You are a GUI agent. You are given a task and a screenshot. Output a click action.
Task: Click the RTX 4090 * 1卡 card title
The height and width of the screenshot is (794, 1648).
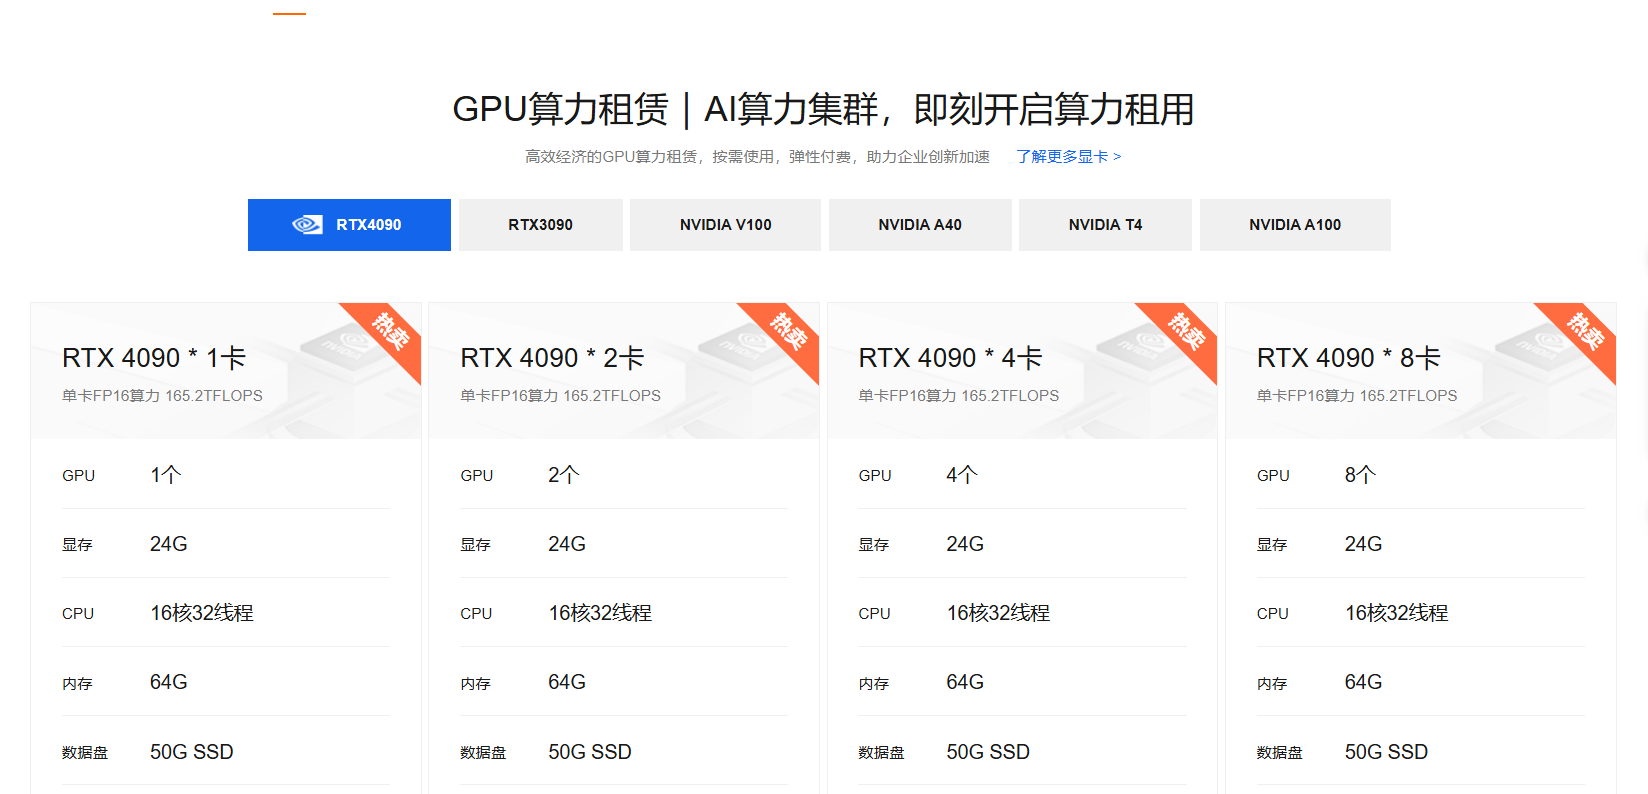[154, 358]
